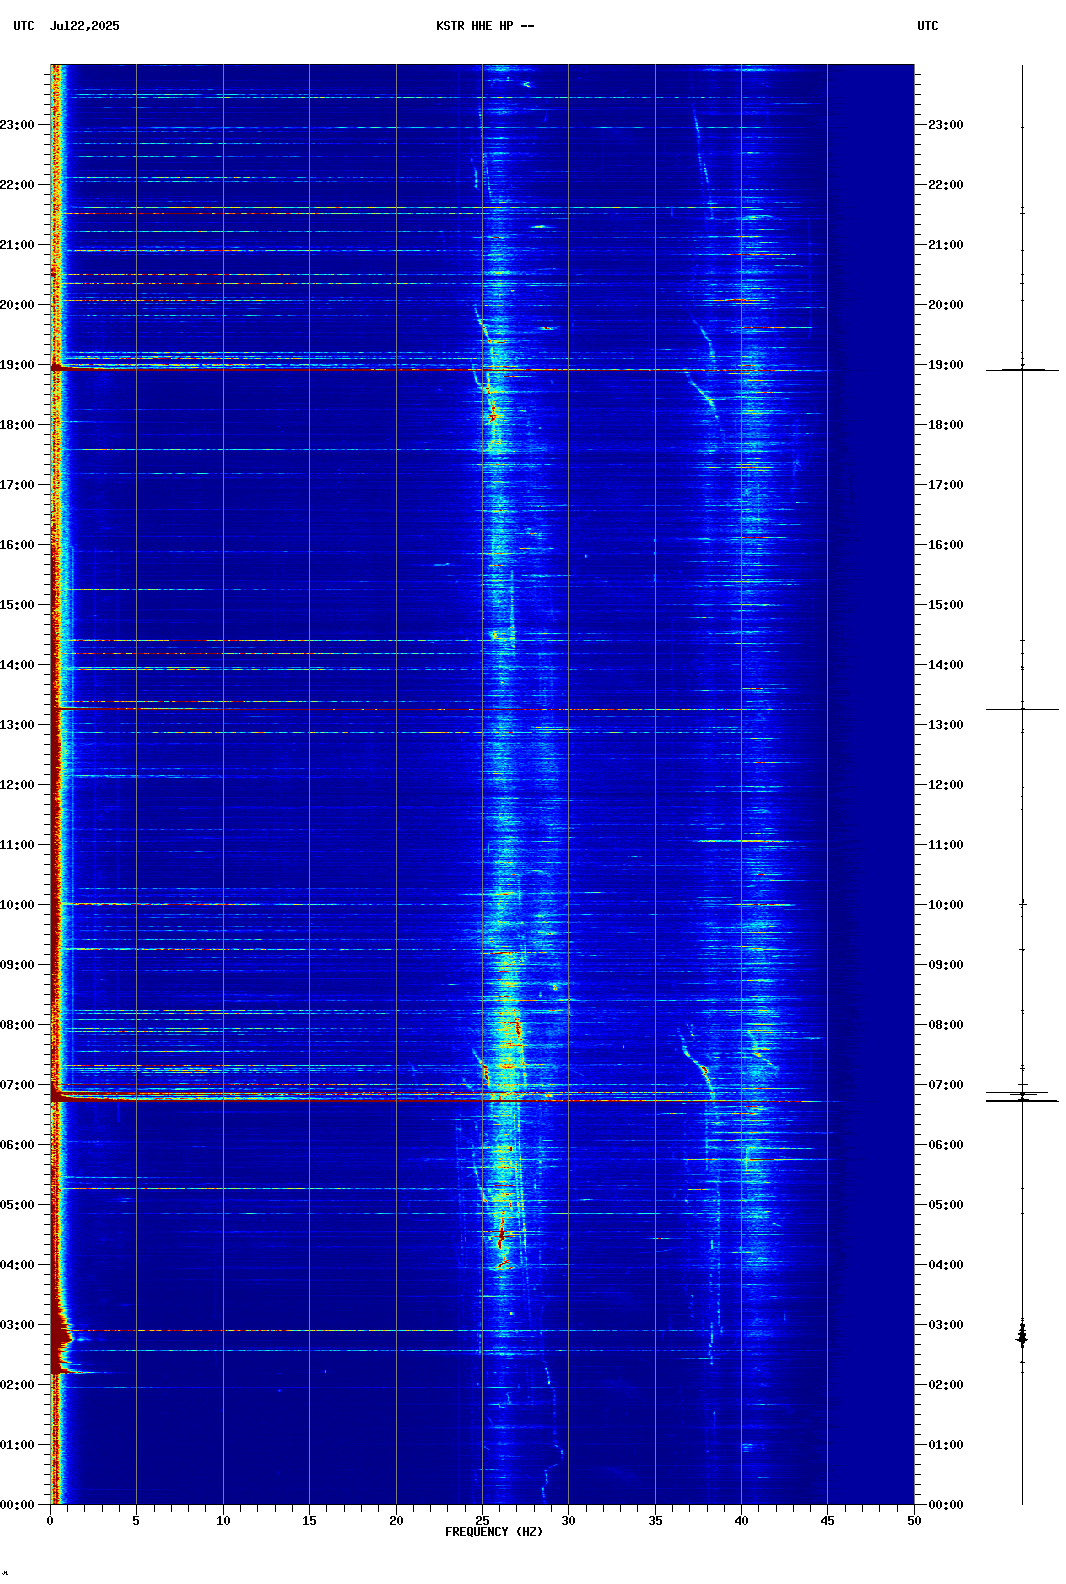The width and height of the screenshot is (1066, 1584).
Task: Select the Jul22,2025 date label
Action: tap(84, 26)
